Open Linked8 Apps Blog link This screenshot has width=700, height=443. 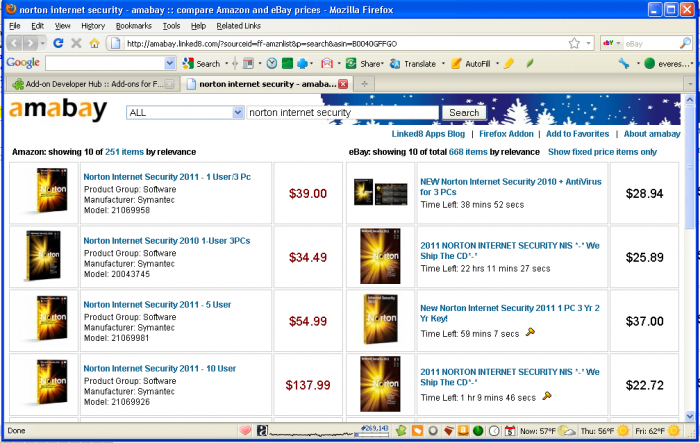pyautogui.click(x=428, y=134)
